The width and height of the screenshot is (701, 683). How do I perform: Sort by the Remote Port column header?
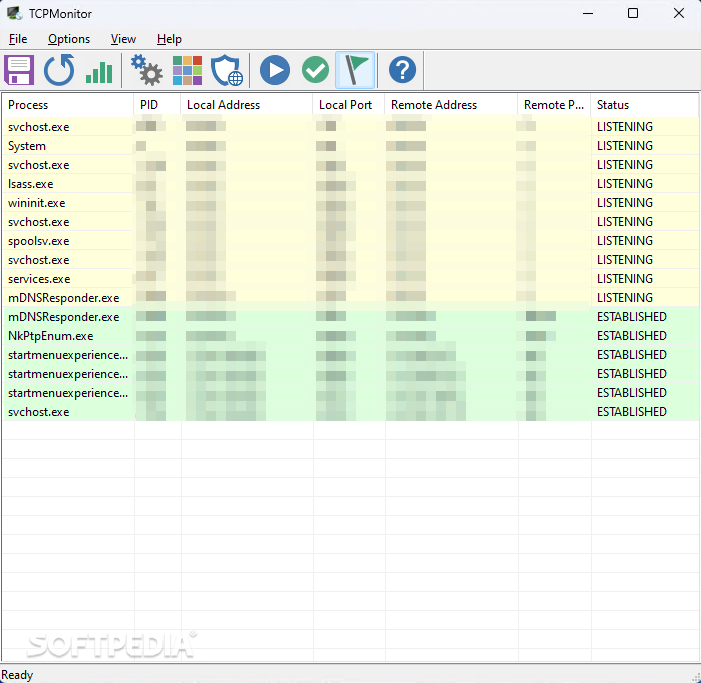554,105
